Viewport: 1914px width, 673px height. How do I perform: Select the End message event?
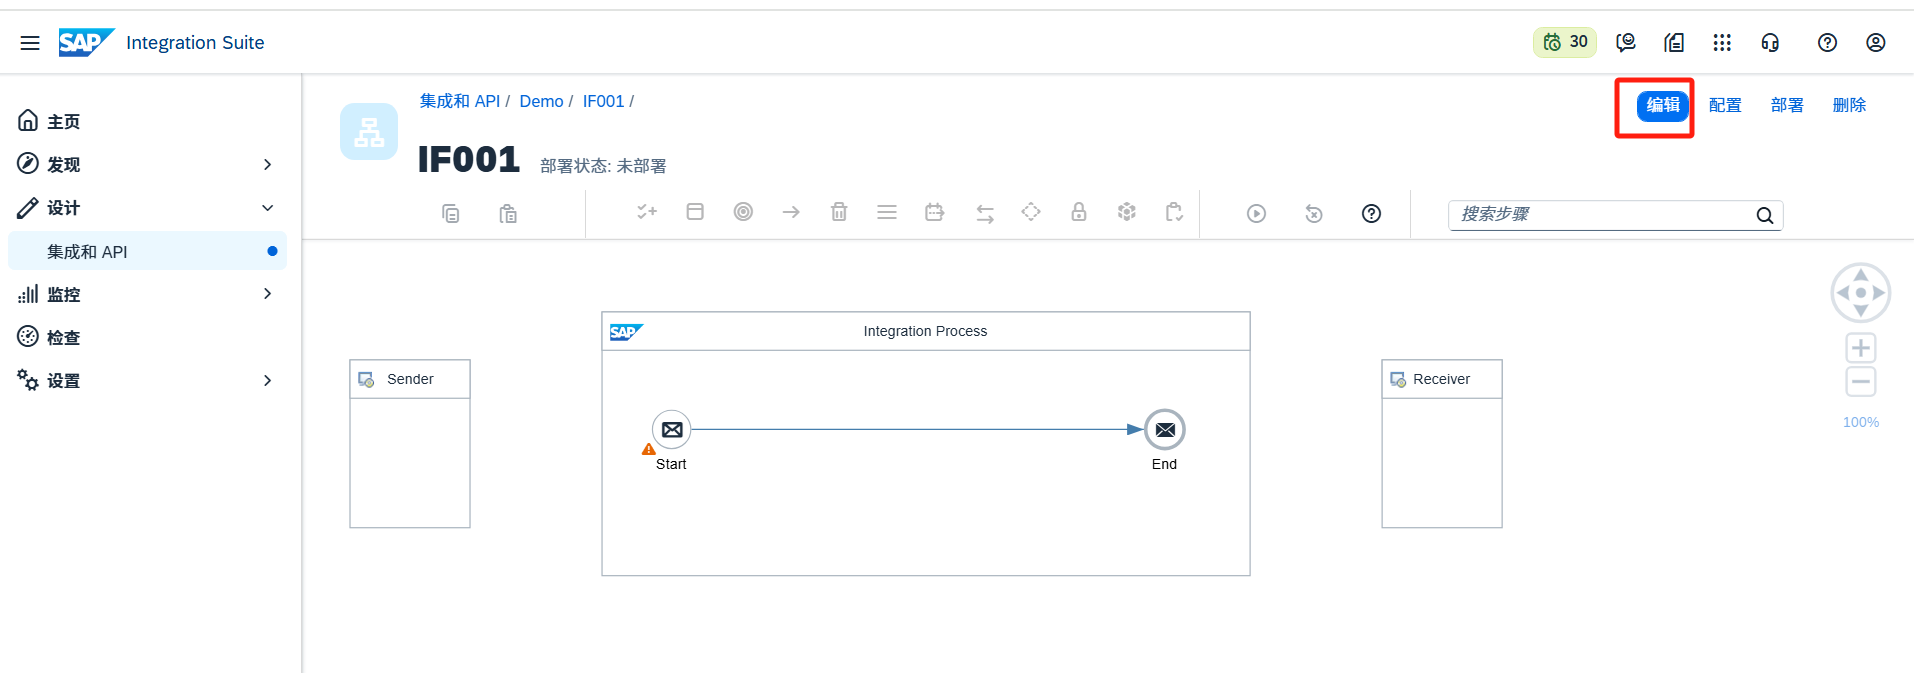click(x=1165, y=430)
